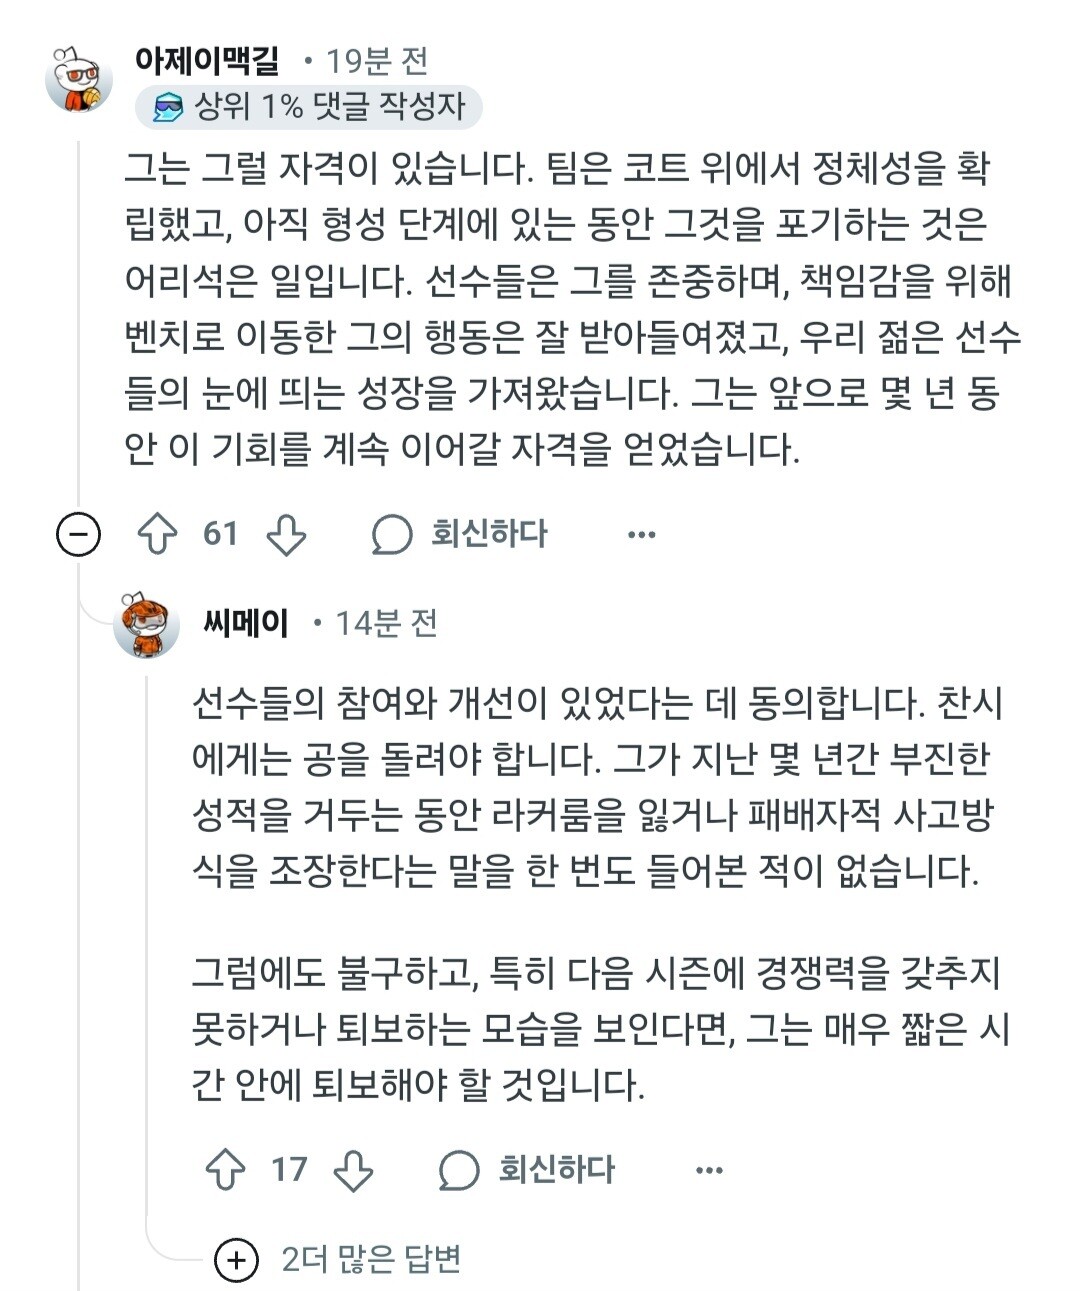The image size is (1080, 1291).
Task: Visit the 씨메이 username profile
Action: point(246,623)
